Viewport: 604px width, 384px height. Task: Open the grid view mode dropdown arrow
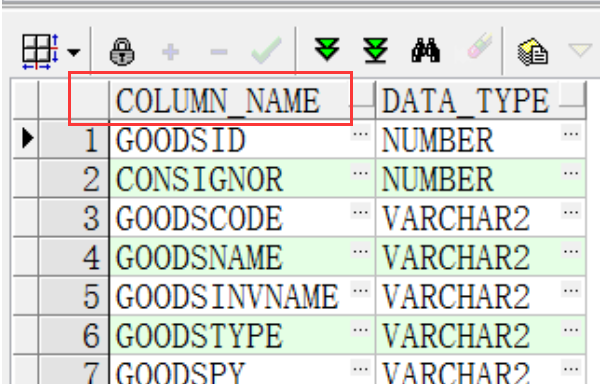74,52
